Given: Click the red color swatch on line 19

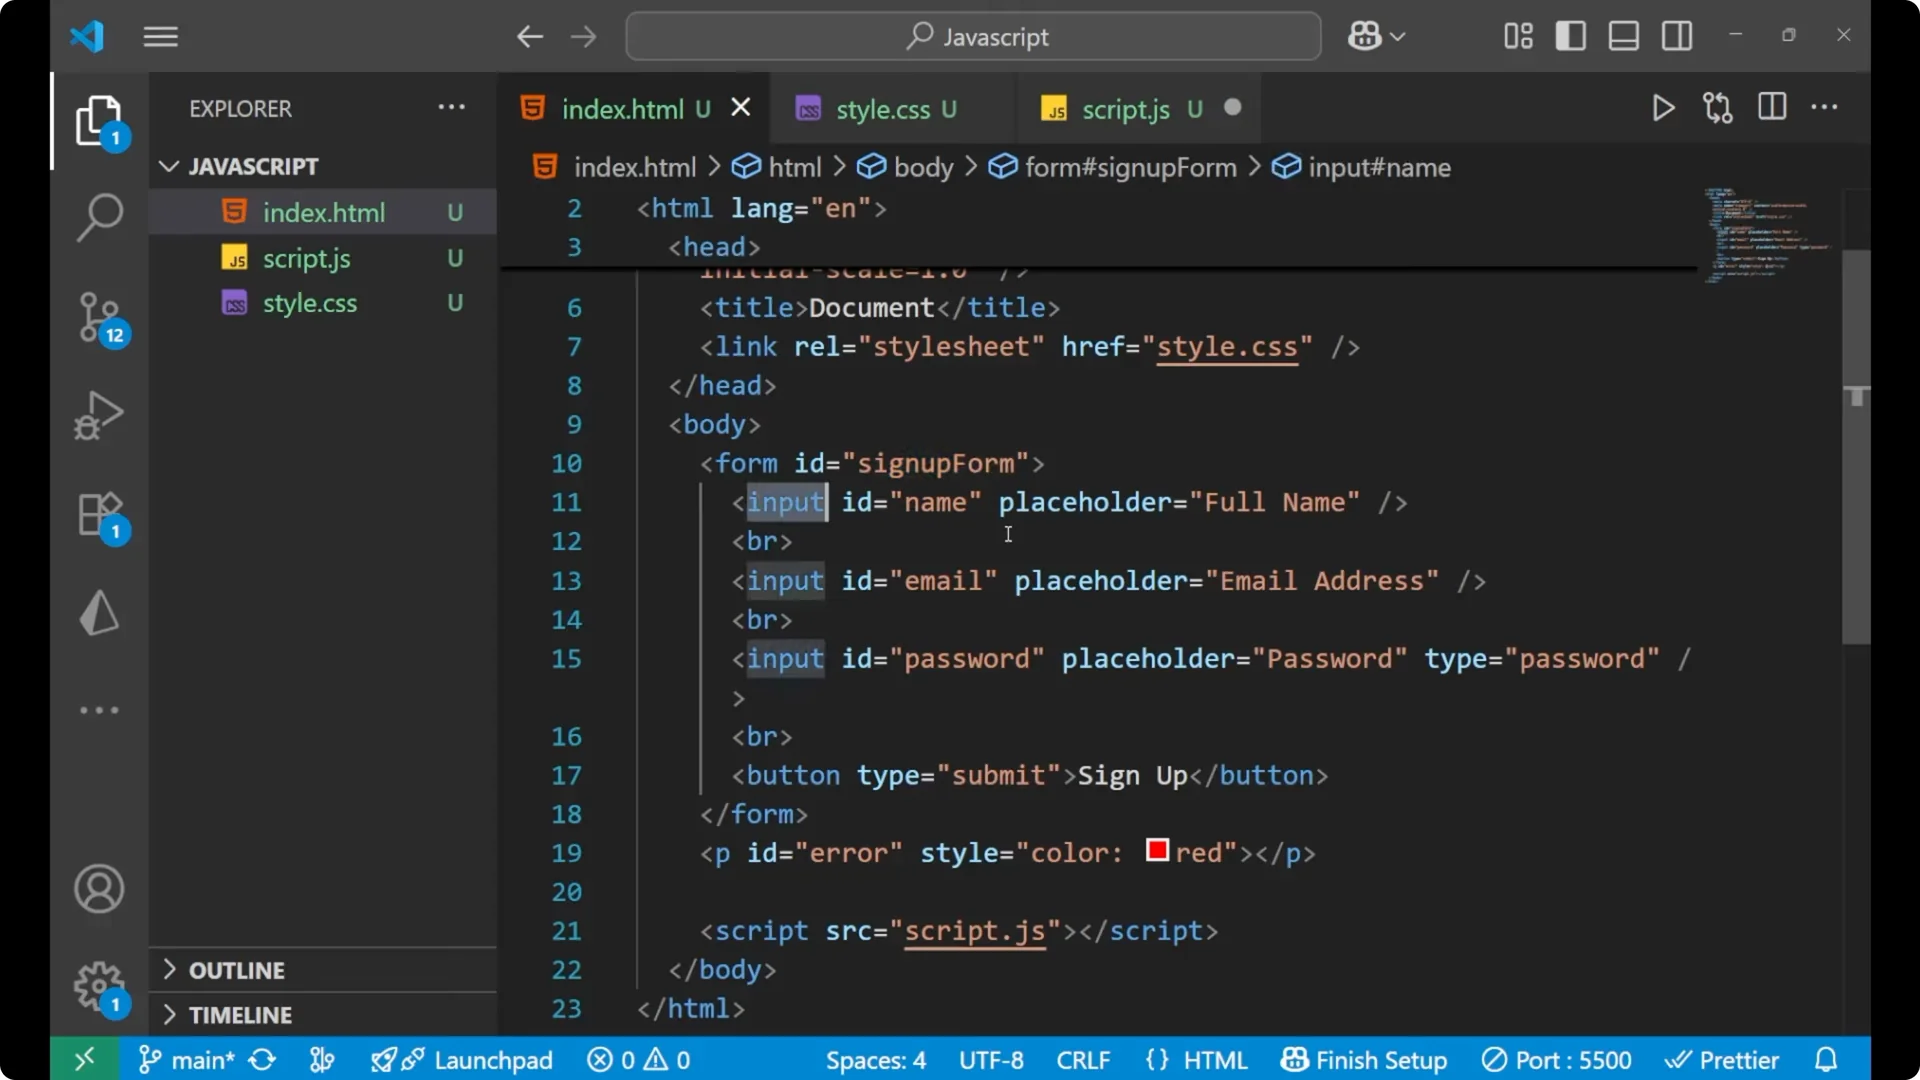Looking at the screenshot, I should tap(1155, 851).
